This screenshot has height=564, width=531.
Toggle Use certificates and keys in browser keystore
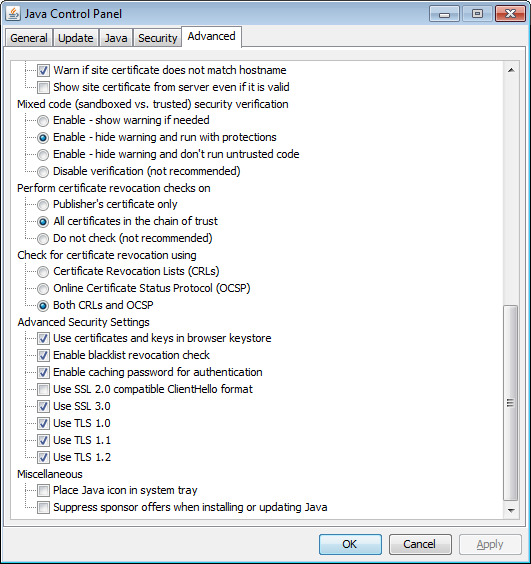pos(43,338)
